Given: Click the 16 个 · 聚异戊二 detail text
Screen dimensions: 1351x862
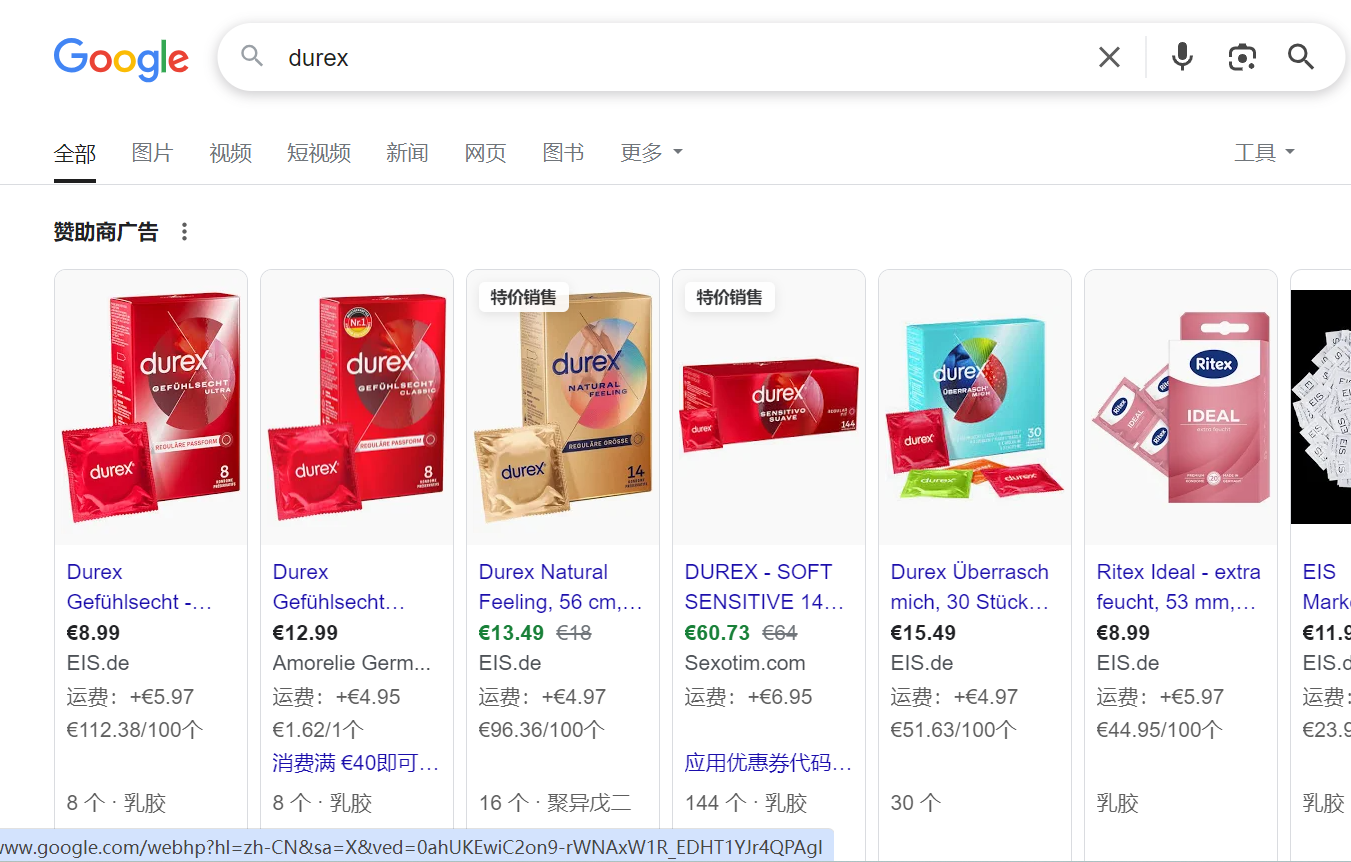Looking at the screenshot, I should point(555,802).
